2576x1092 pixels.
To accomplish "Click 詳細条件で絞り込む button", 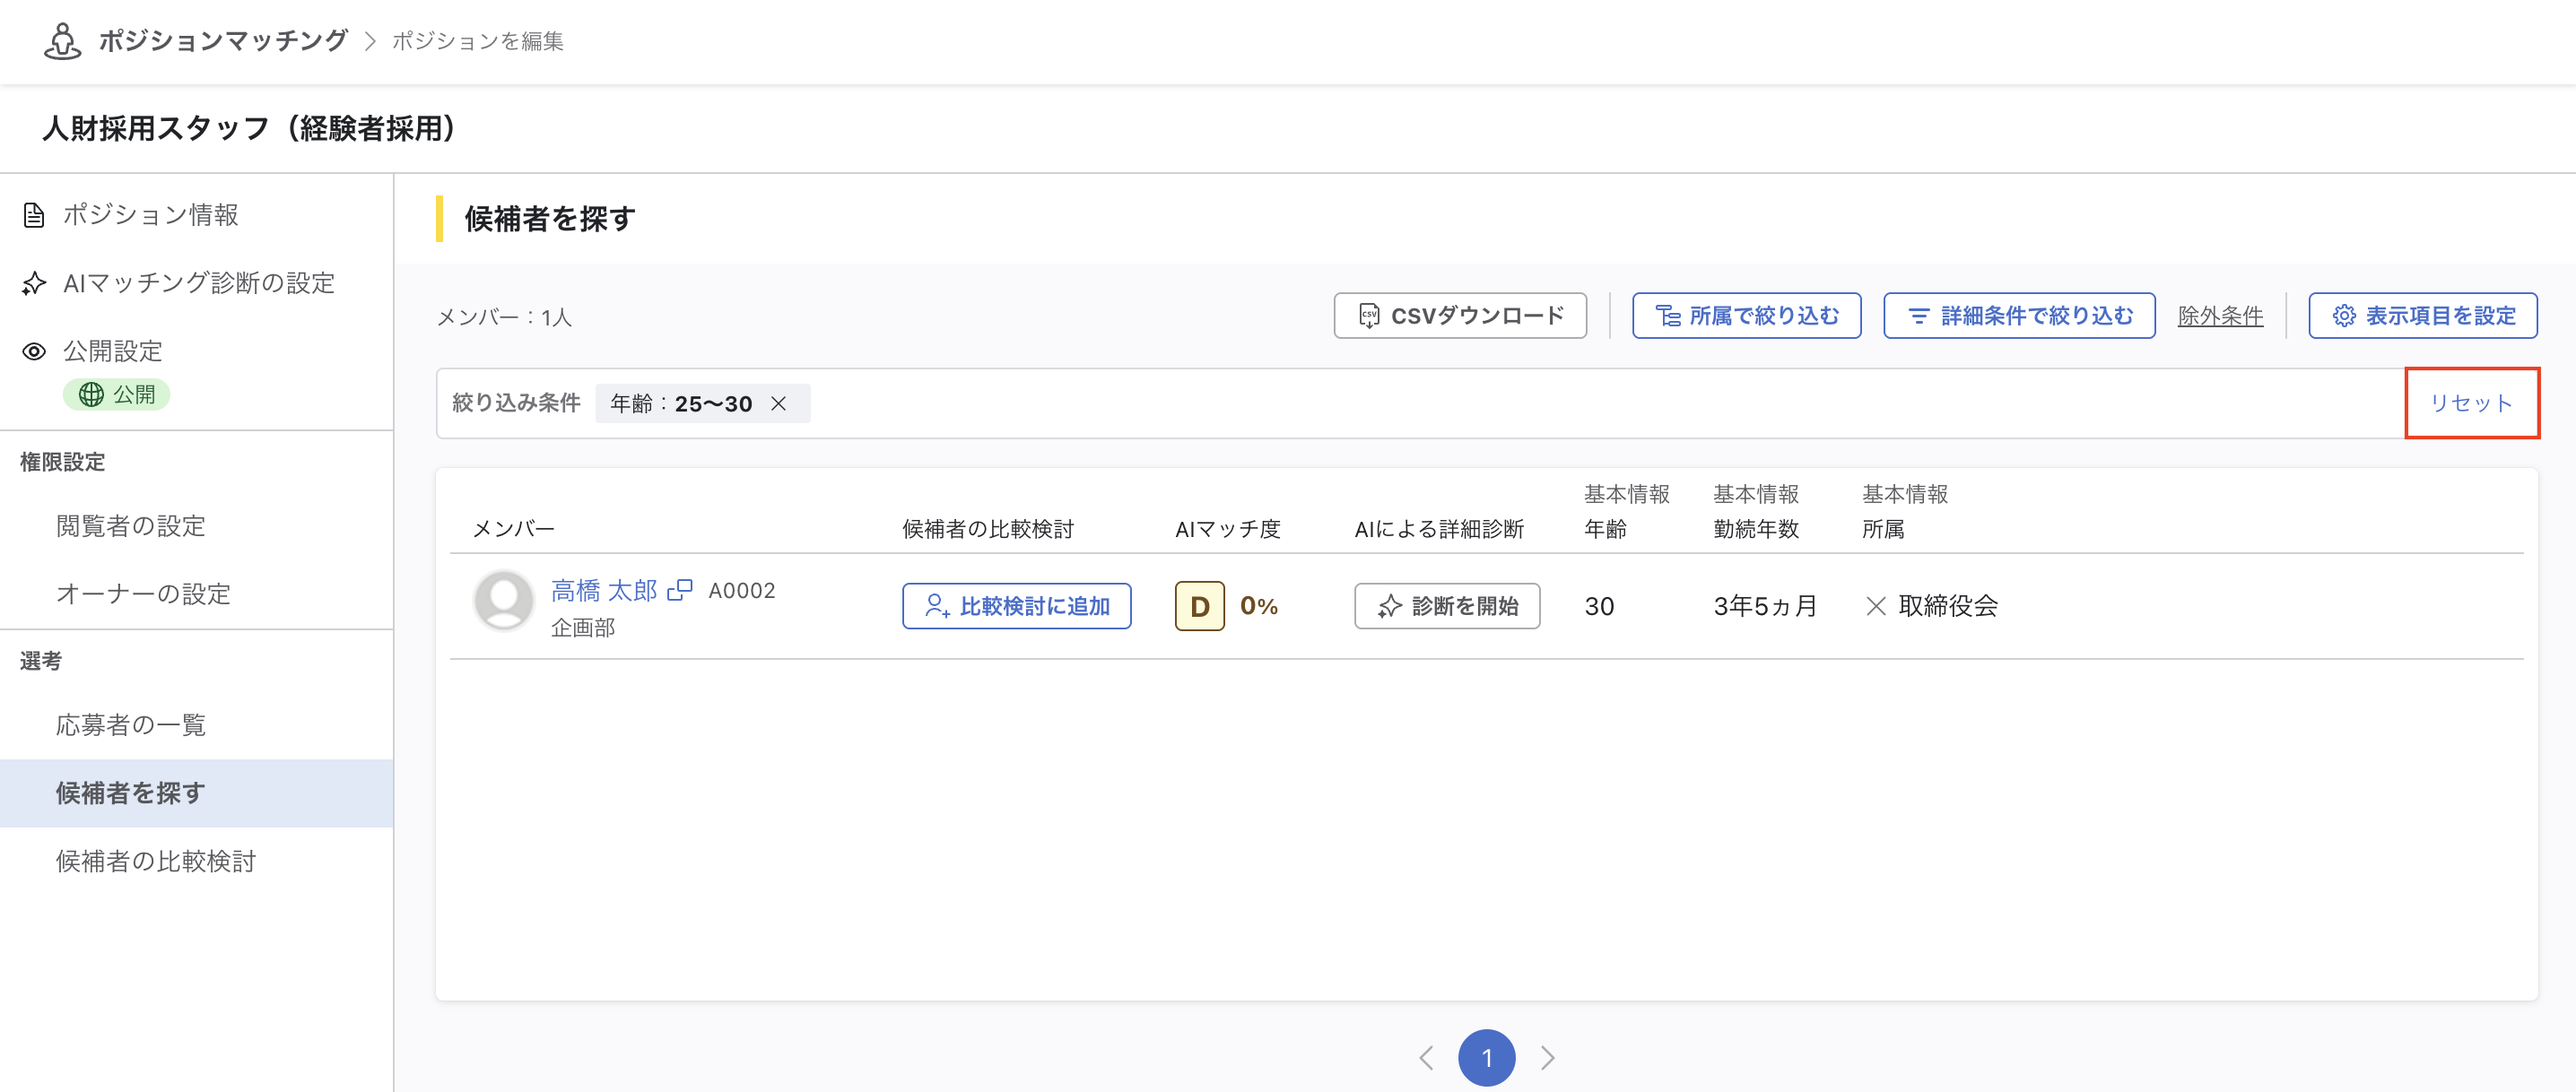I will point(2019,316).
